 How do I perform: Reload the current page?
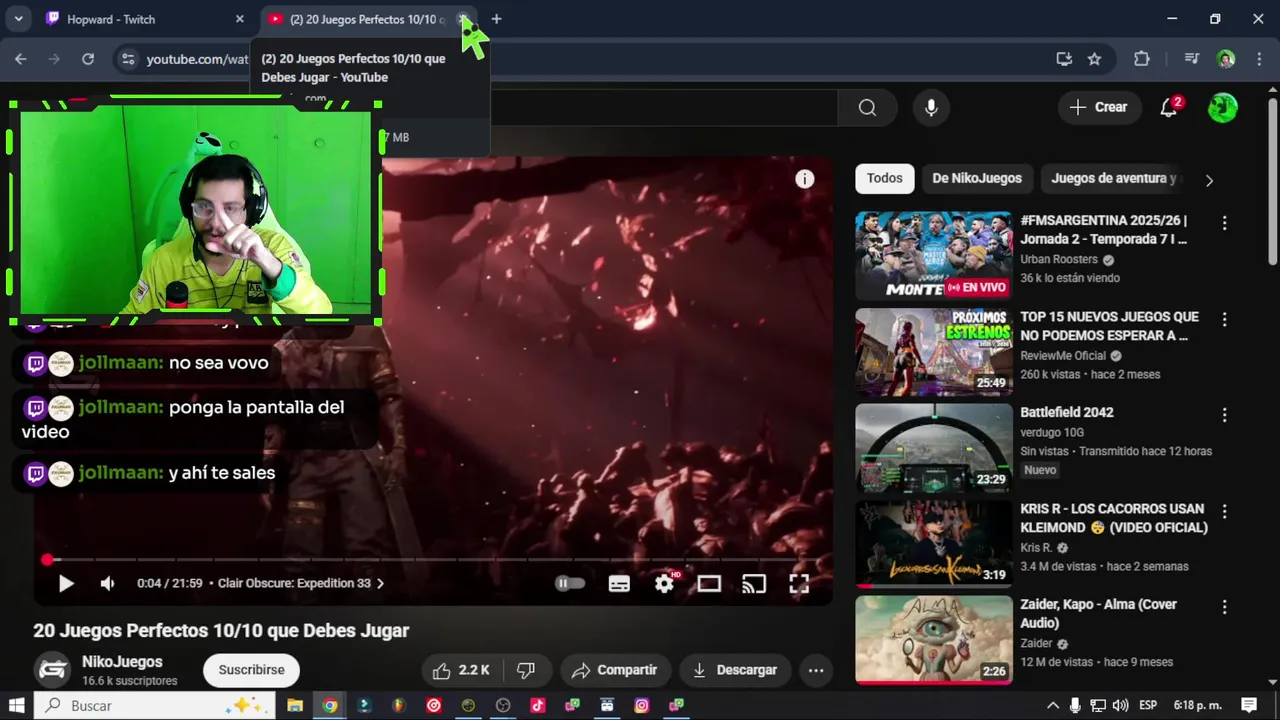(88, 59)
